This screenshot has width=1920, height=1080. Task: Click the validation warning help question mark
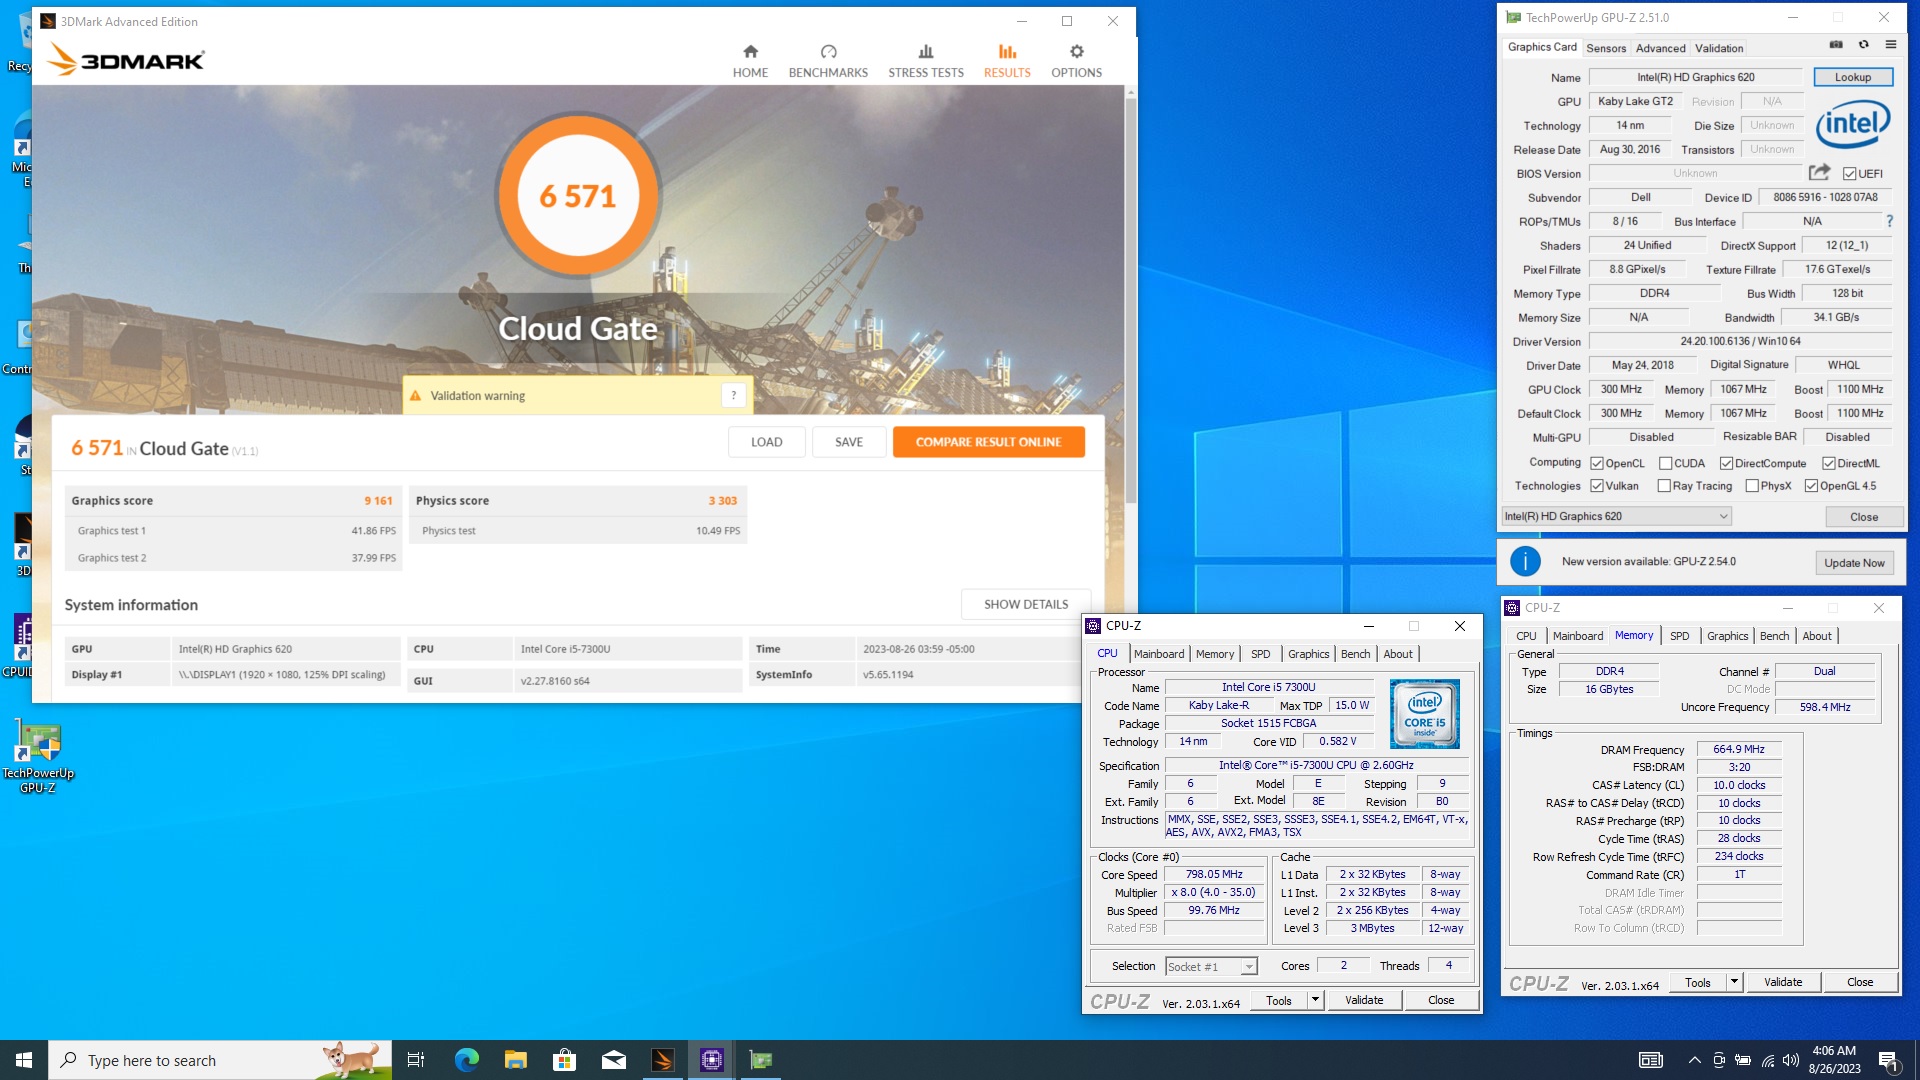(x=734, y=395)
